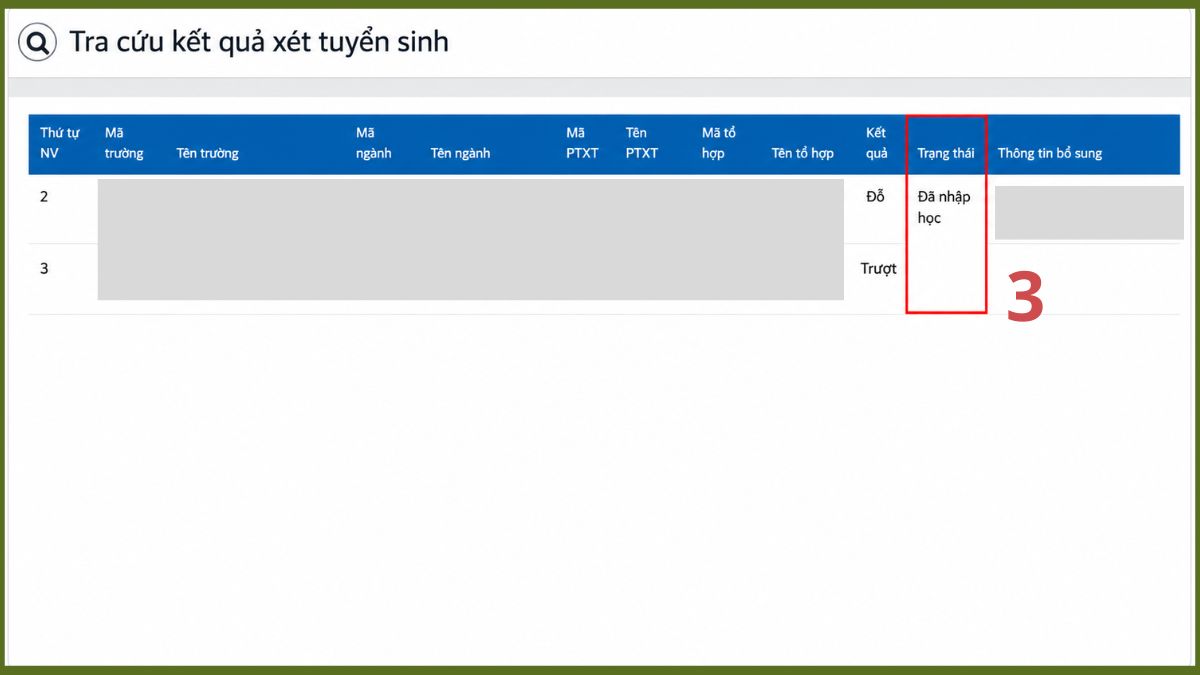1200x675 pixels.
Task: Click the 'Trượt' result cell
Action: click(x=879, y=268)
